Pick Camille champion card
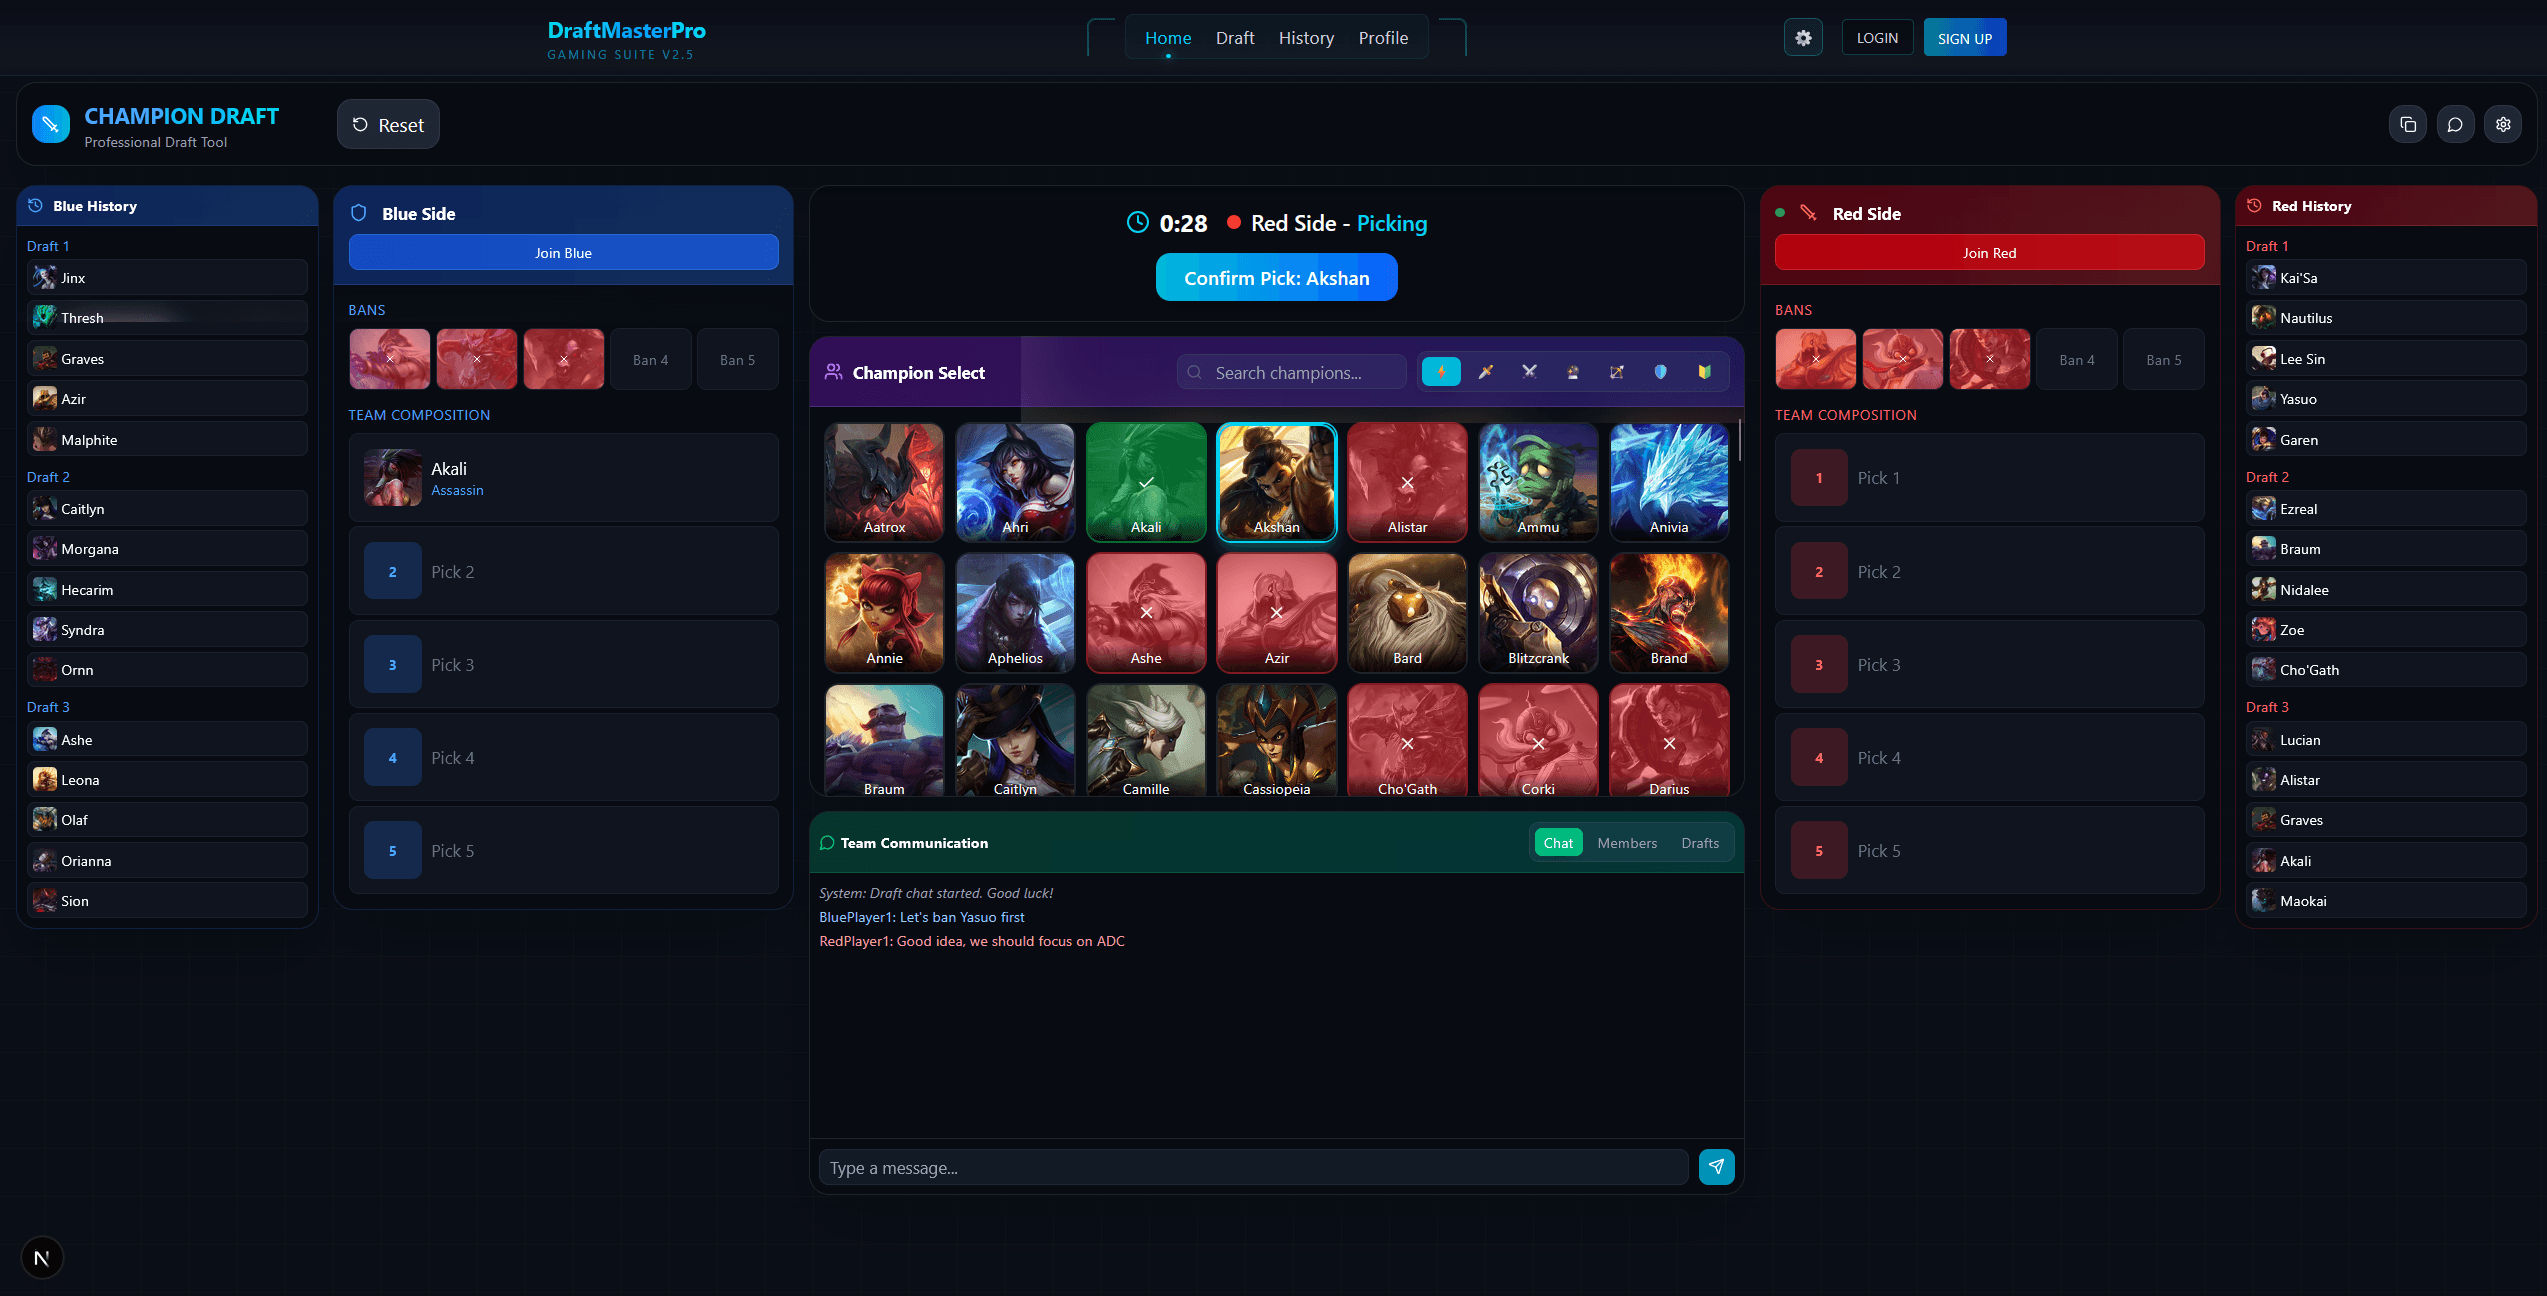The height and width of the screenshot is (1296, 2547). point(1146,740)
